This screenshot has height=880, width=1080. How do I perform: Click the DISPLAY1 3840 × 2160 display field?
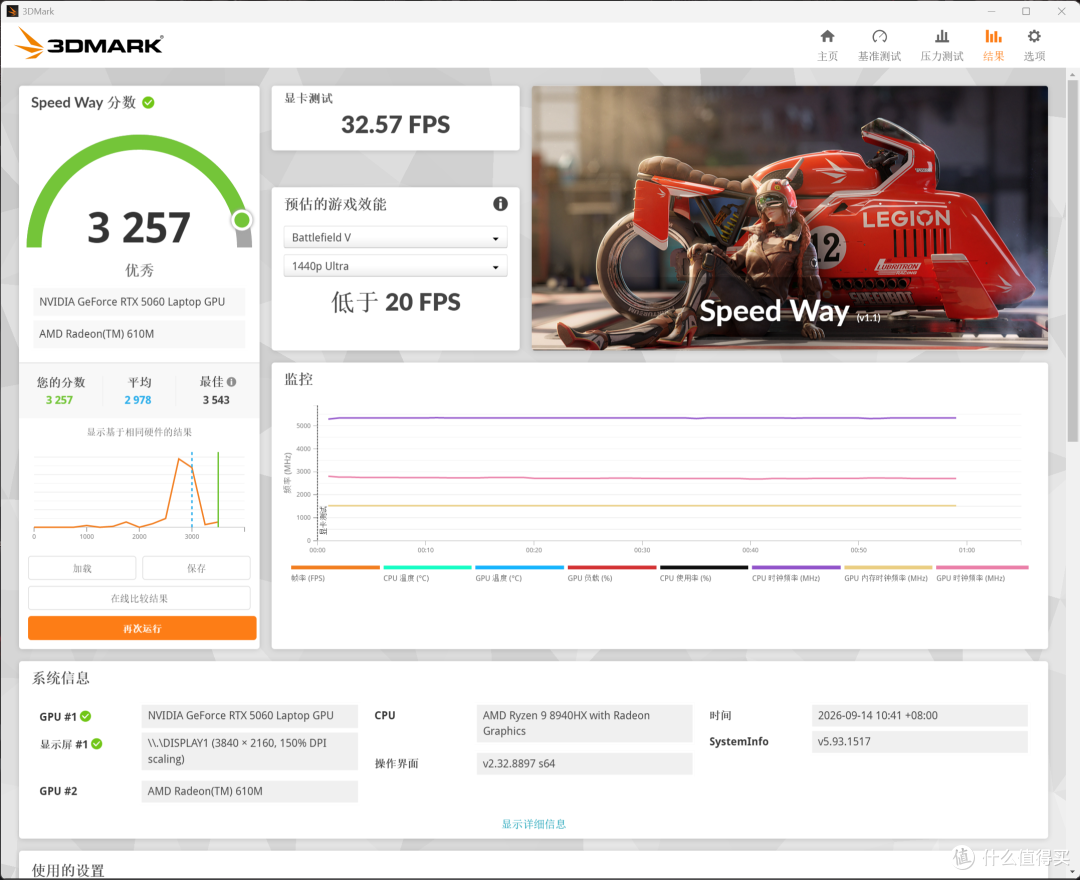tap(249, 751)
